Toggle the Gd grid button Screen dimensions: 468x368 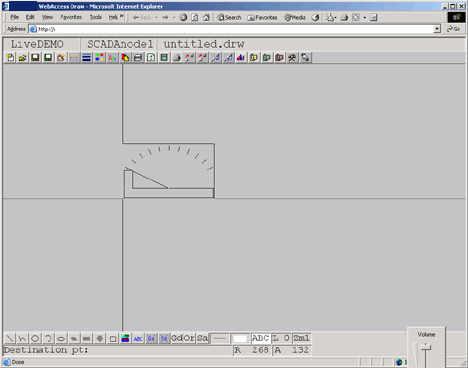pos(177,338)
